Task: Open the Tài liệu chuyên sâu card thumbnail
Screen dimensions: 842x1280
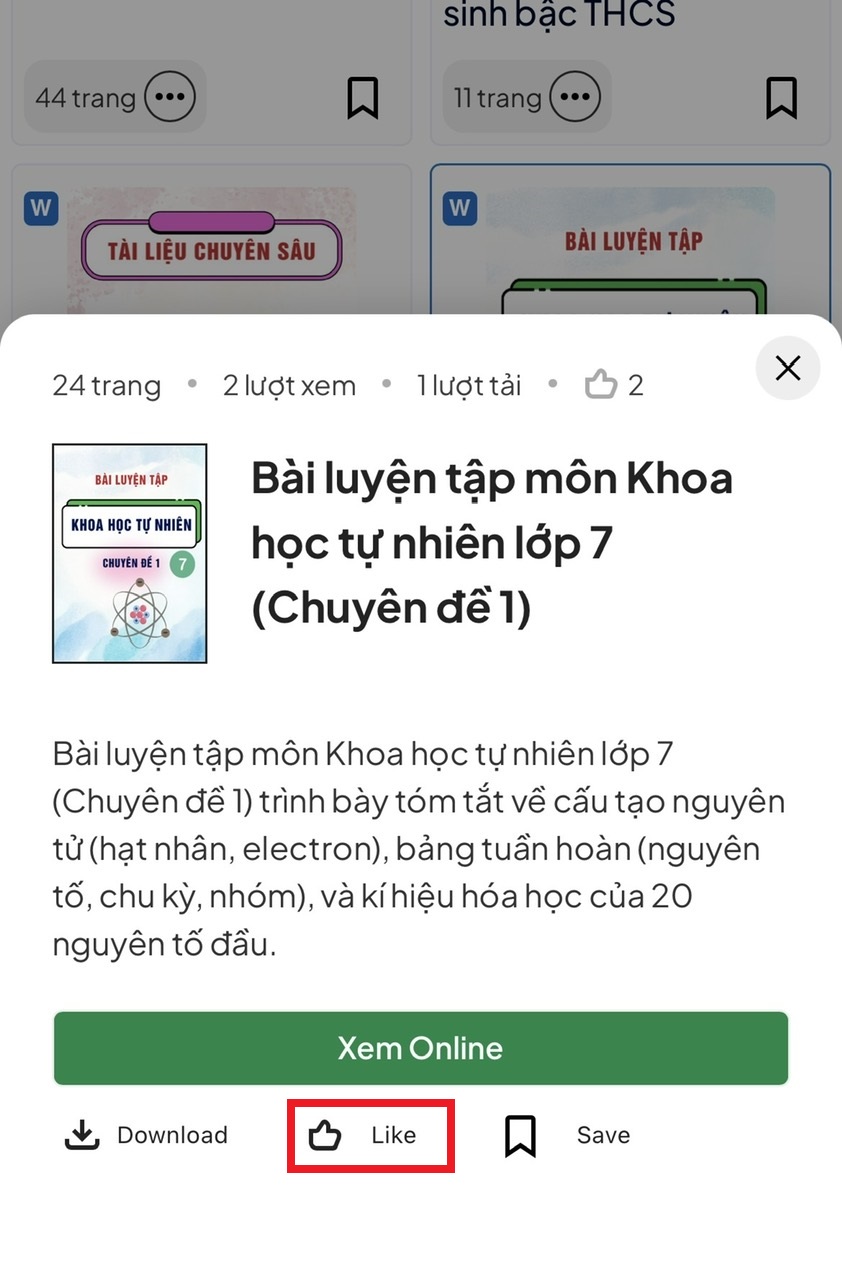Action: tap(212, 250)
